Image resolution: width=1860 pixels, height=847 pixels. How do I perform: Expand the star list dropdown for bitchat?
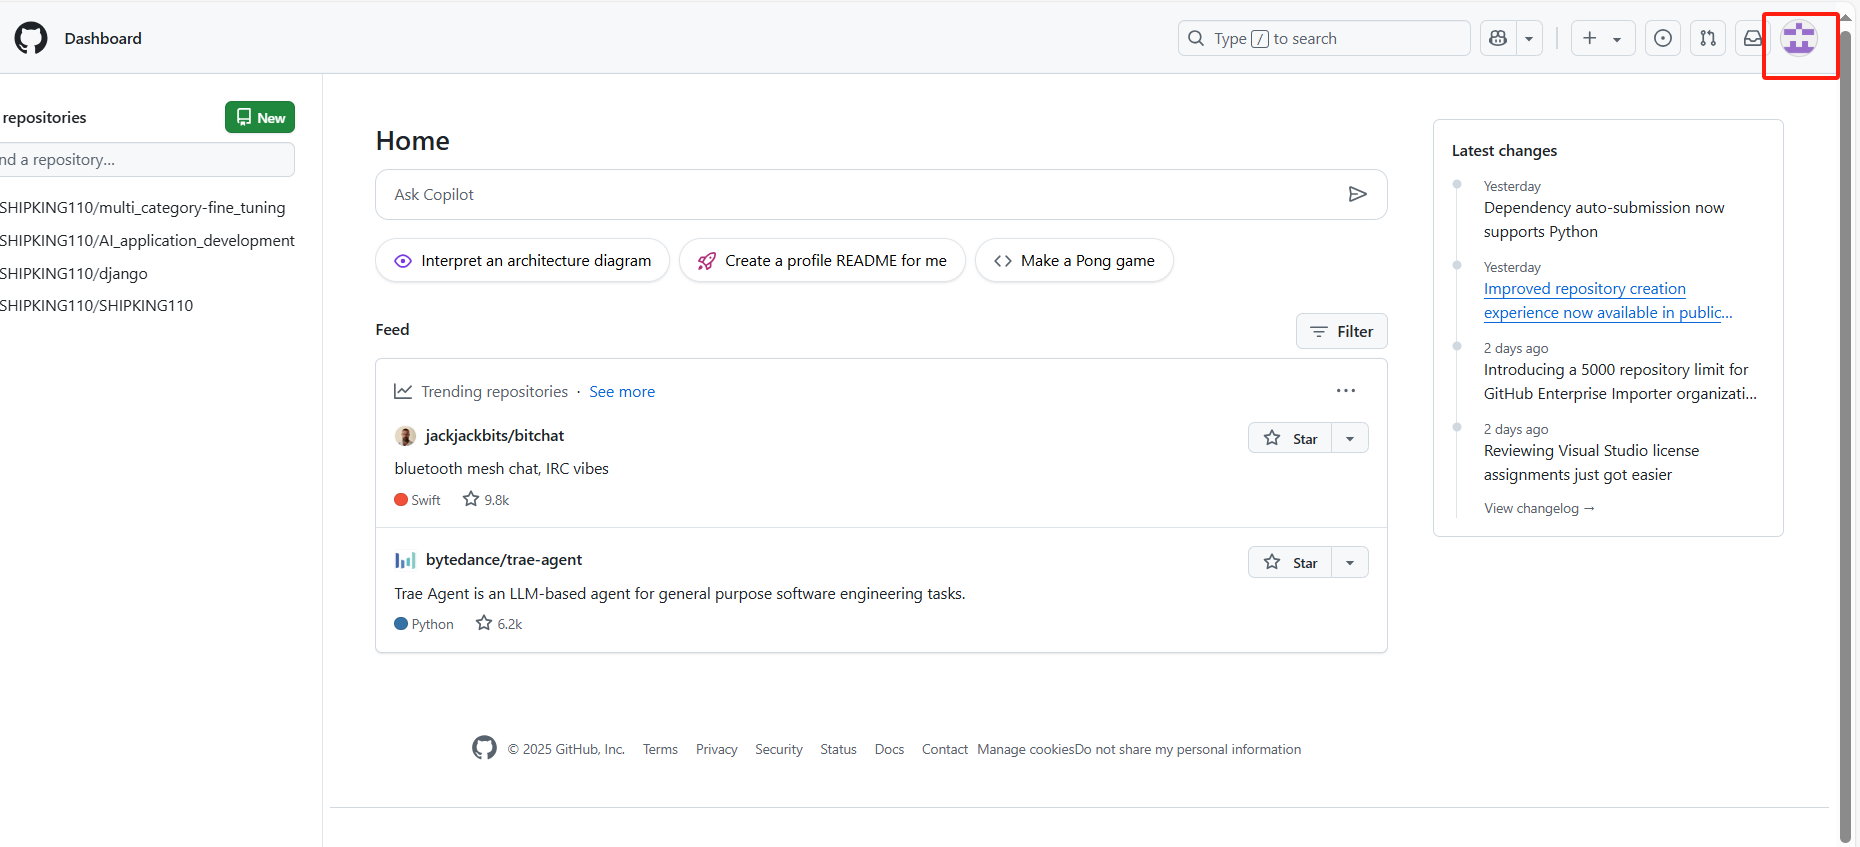point(1350,438)
